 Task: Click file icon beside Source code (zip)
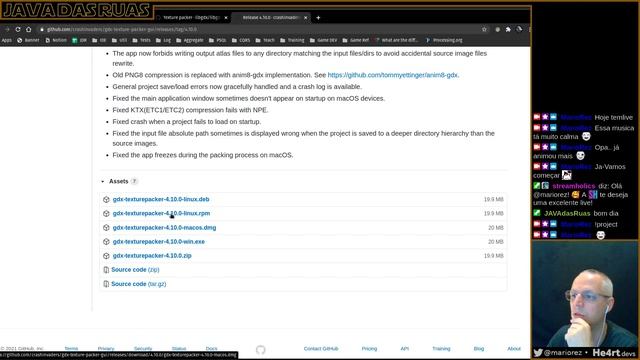(106, 270)
